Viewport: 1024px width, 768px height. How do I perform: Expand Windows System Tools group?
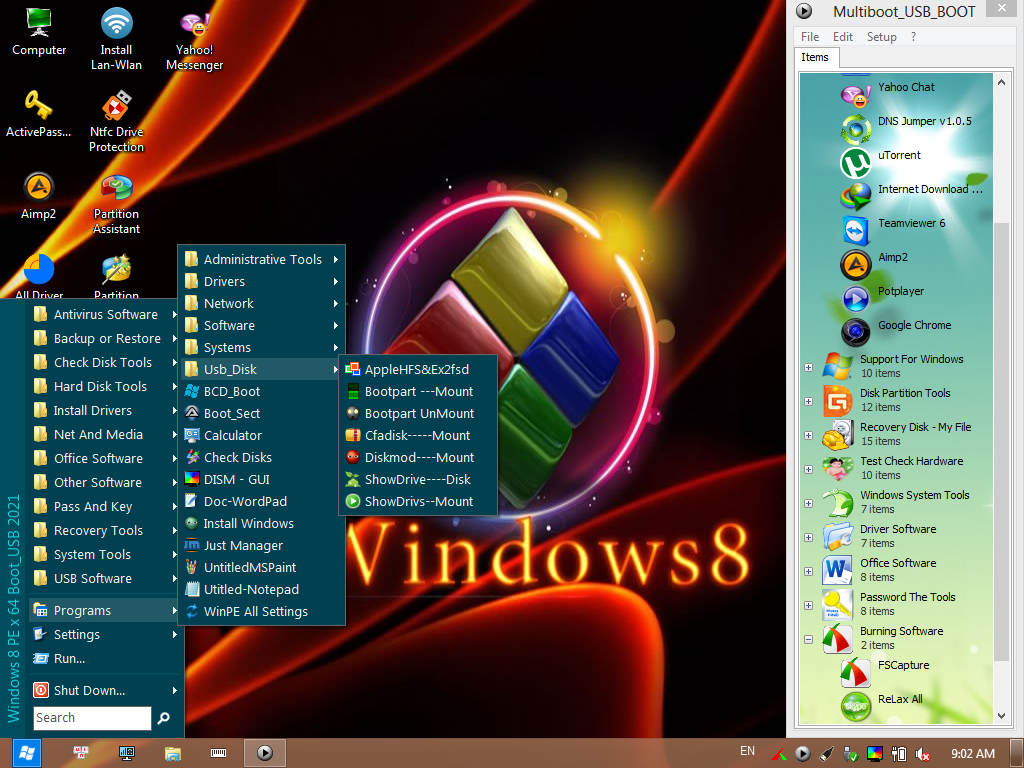coord(808,503)
